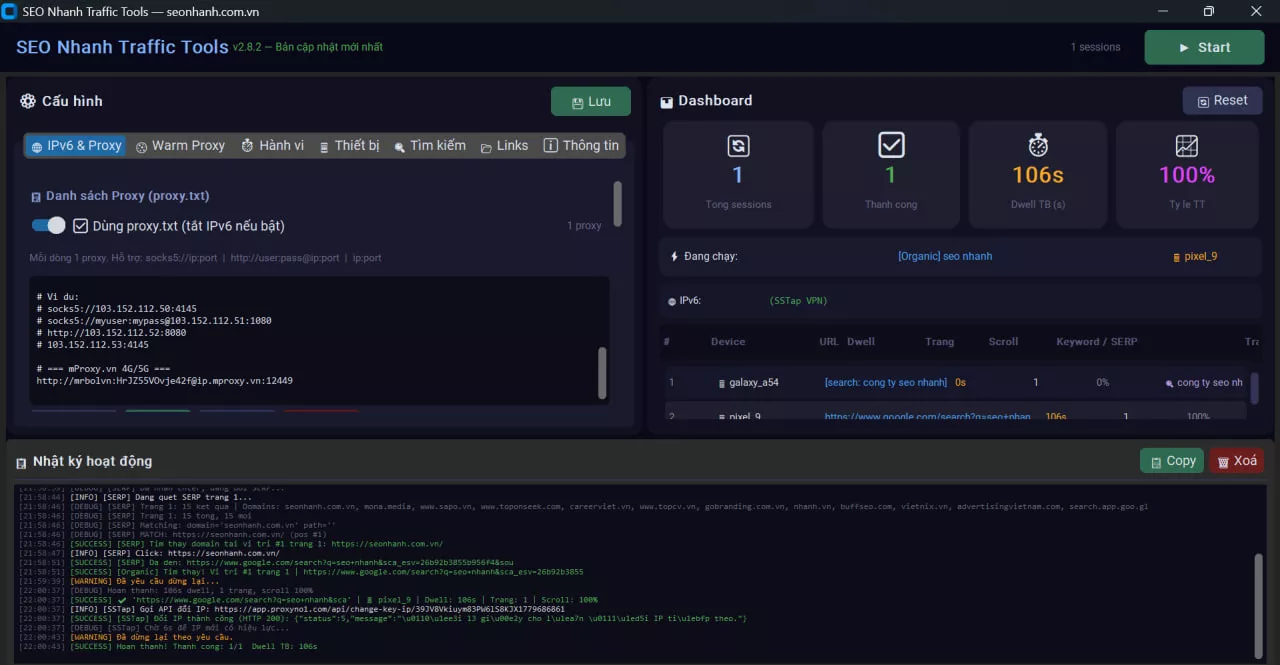Copy the activity log

(x=1172, y=461)
